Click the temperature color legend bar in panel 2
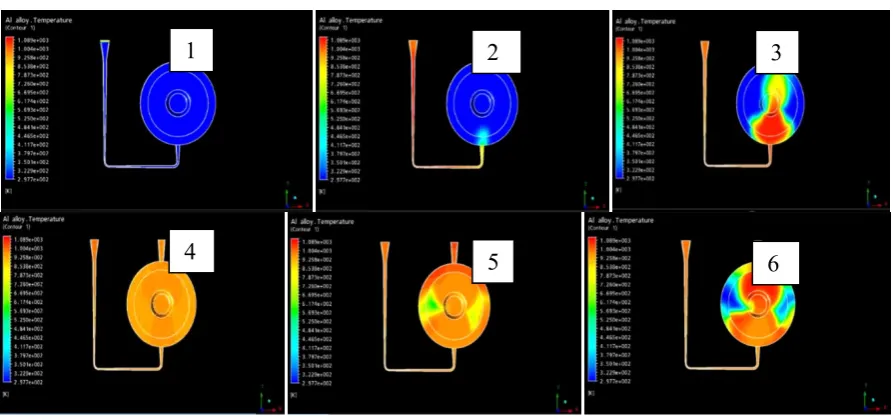 click(323, 108)
